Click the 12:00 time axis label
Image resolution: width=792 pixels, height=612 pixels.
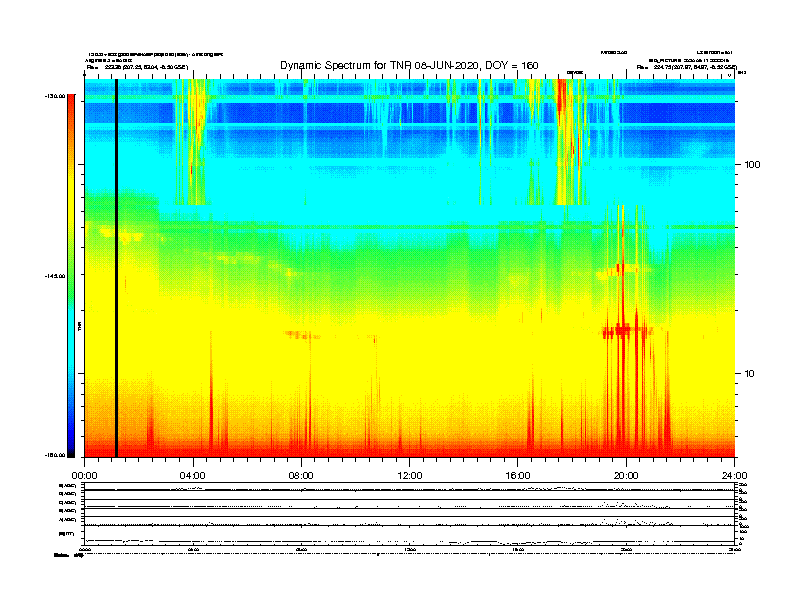pyautogui.click(x=410, y=476)
